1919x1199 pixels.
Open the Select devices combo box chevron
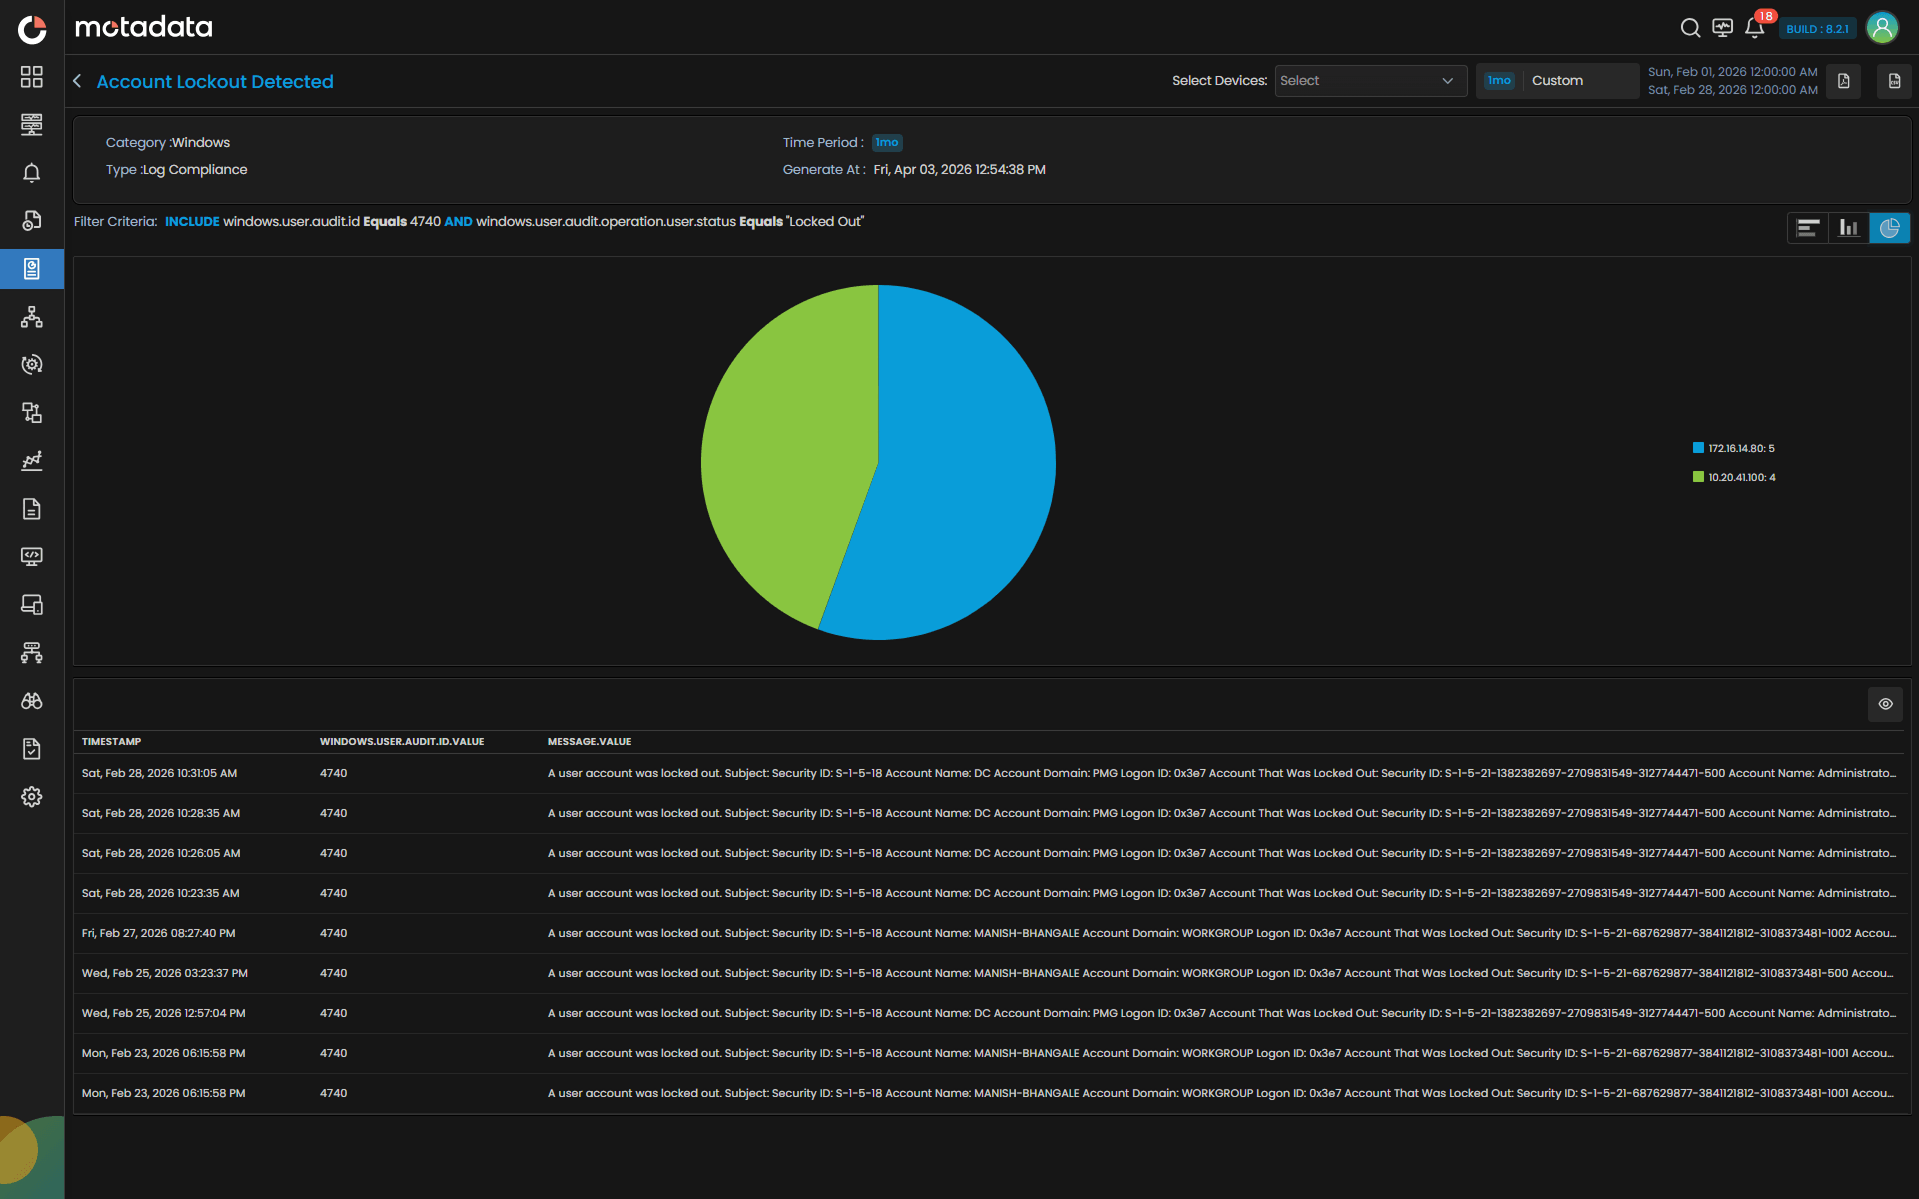[x=1447, y=81]
